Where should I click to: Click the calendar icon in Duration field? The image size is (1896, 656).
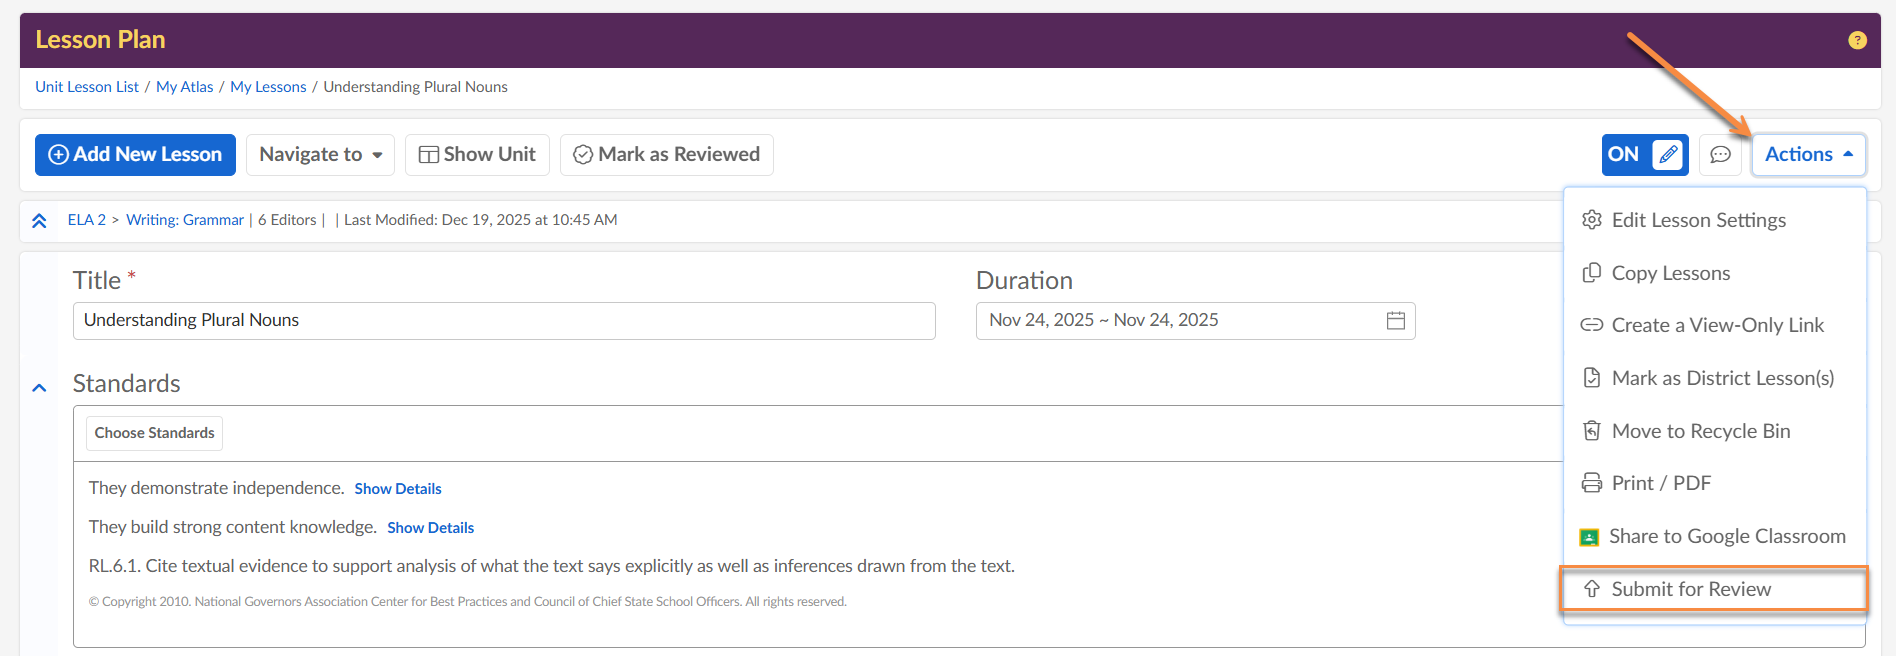(x=1396, y=321)
